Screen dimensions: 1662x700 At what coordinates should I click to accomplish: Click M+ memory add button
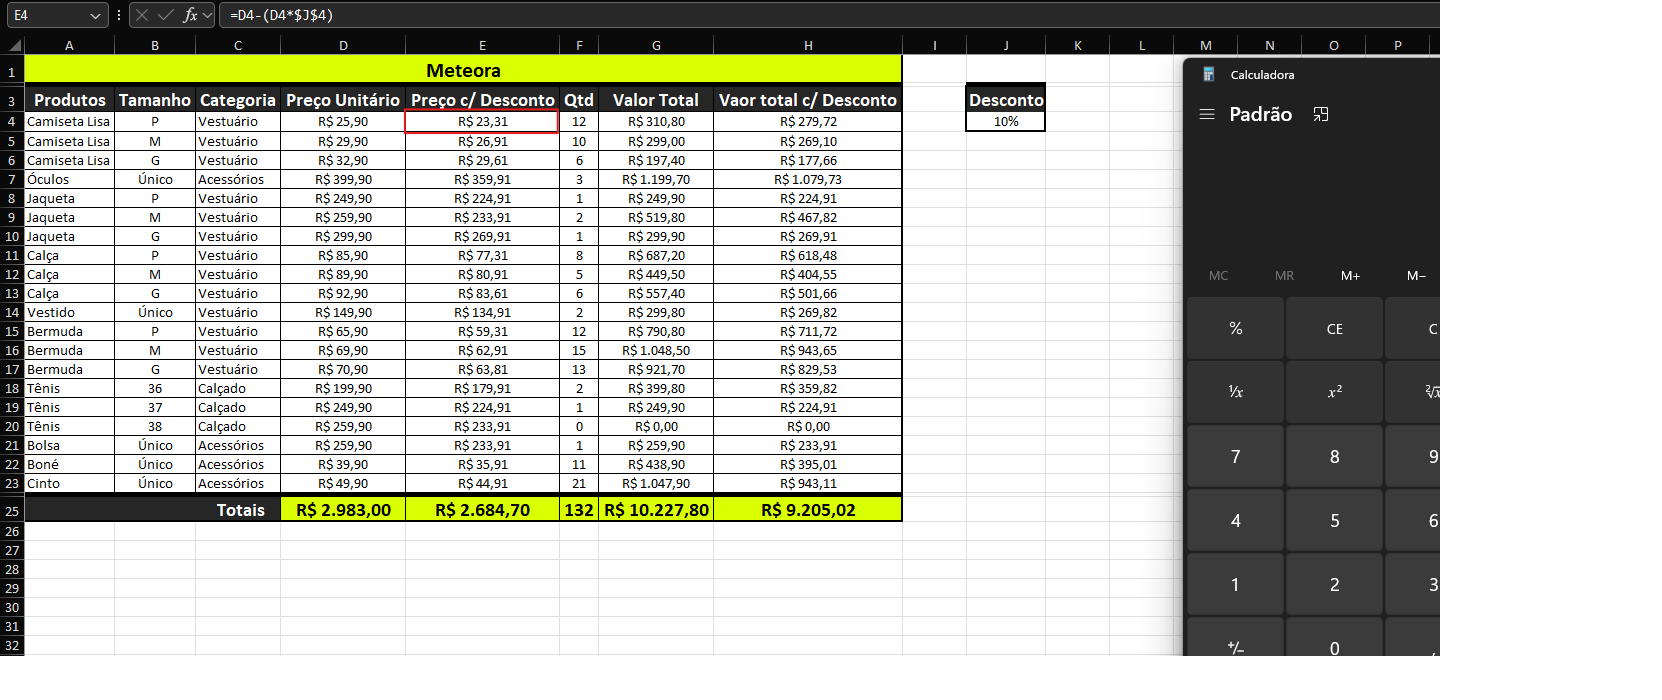[1351, 275]
